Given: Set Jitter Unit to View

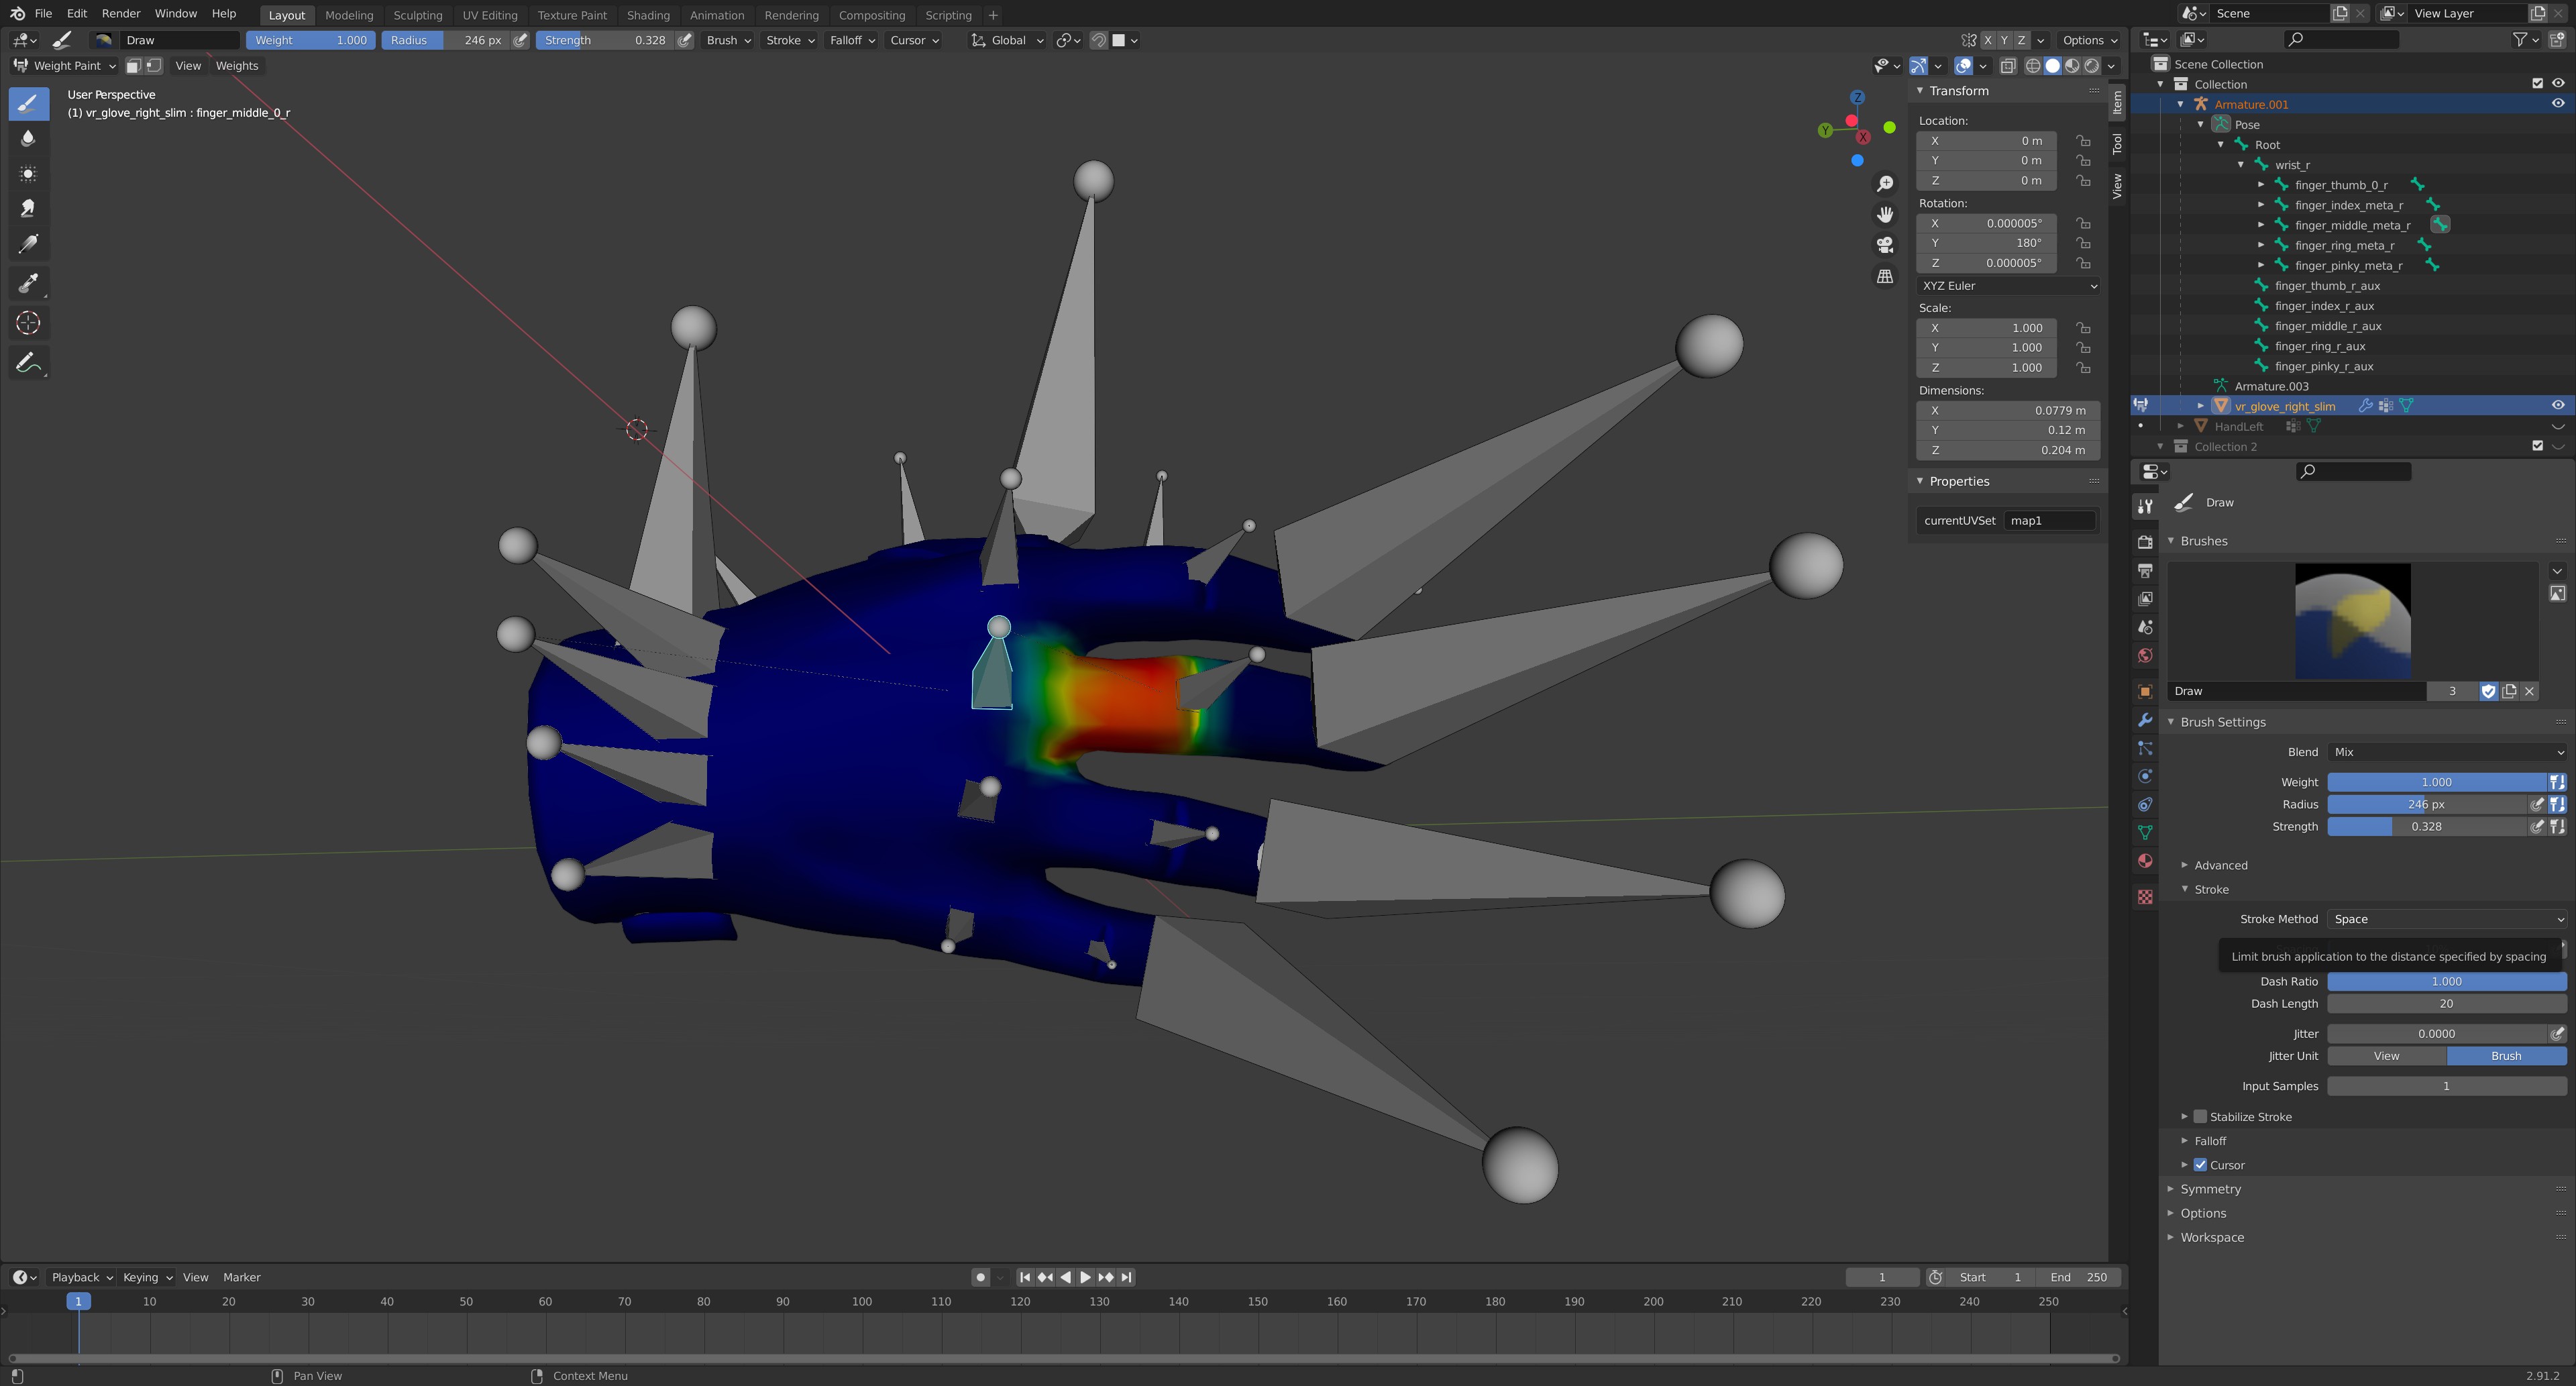Looking at the screenshot, I should pos(2386,1056).
